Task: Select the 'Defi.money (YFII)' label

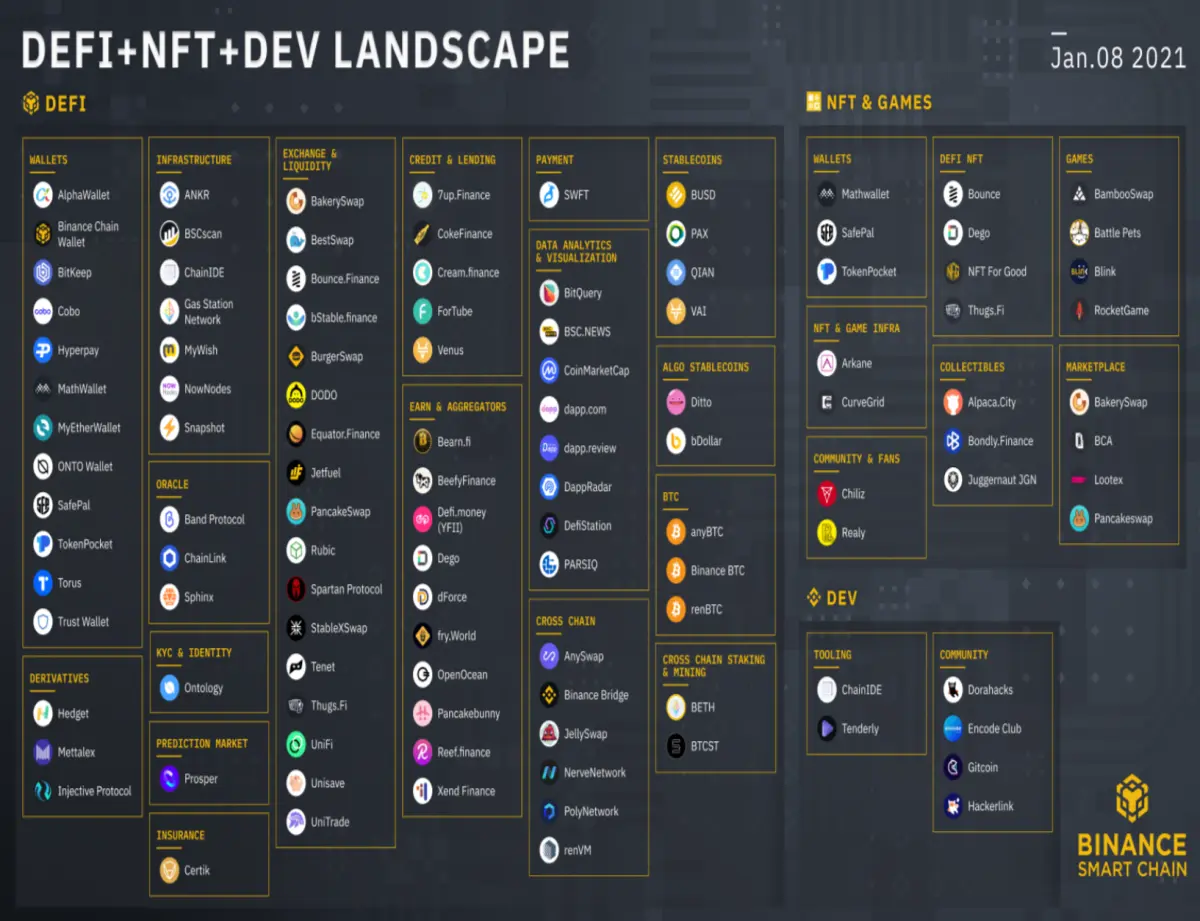Action: click(463, 519)
